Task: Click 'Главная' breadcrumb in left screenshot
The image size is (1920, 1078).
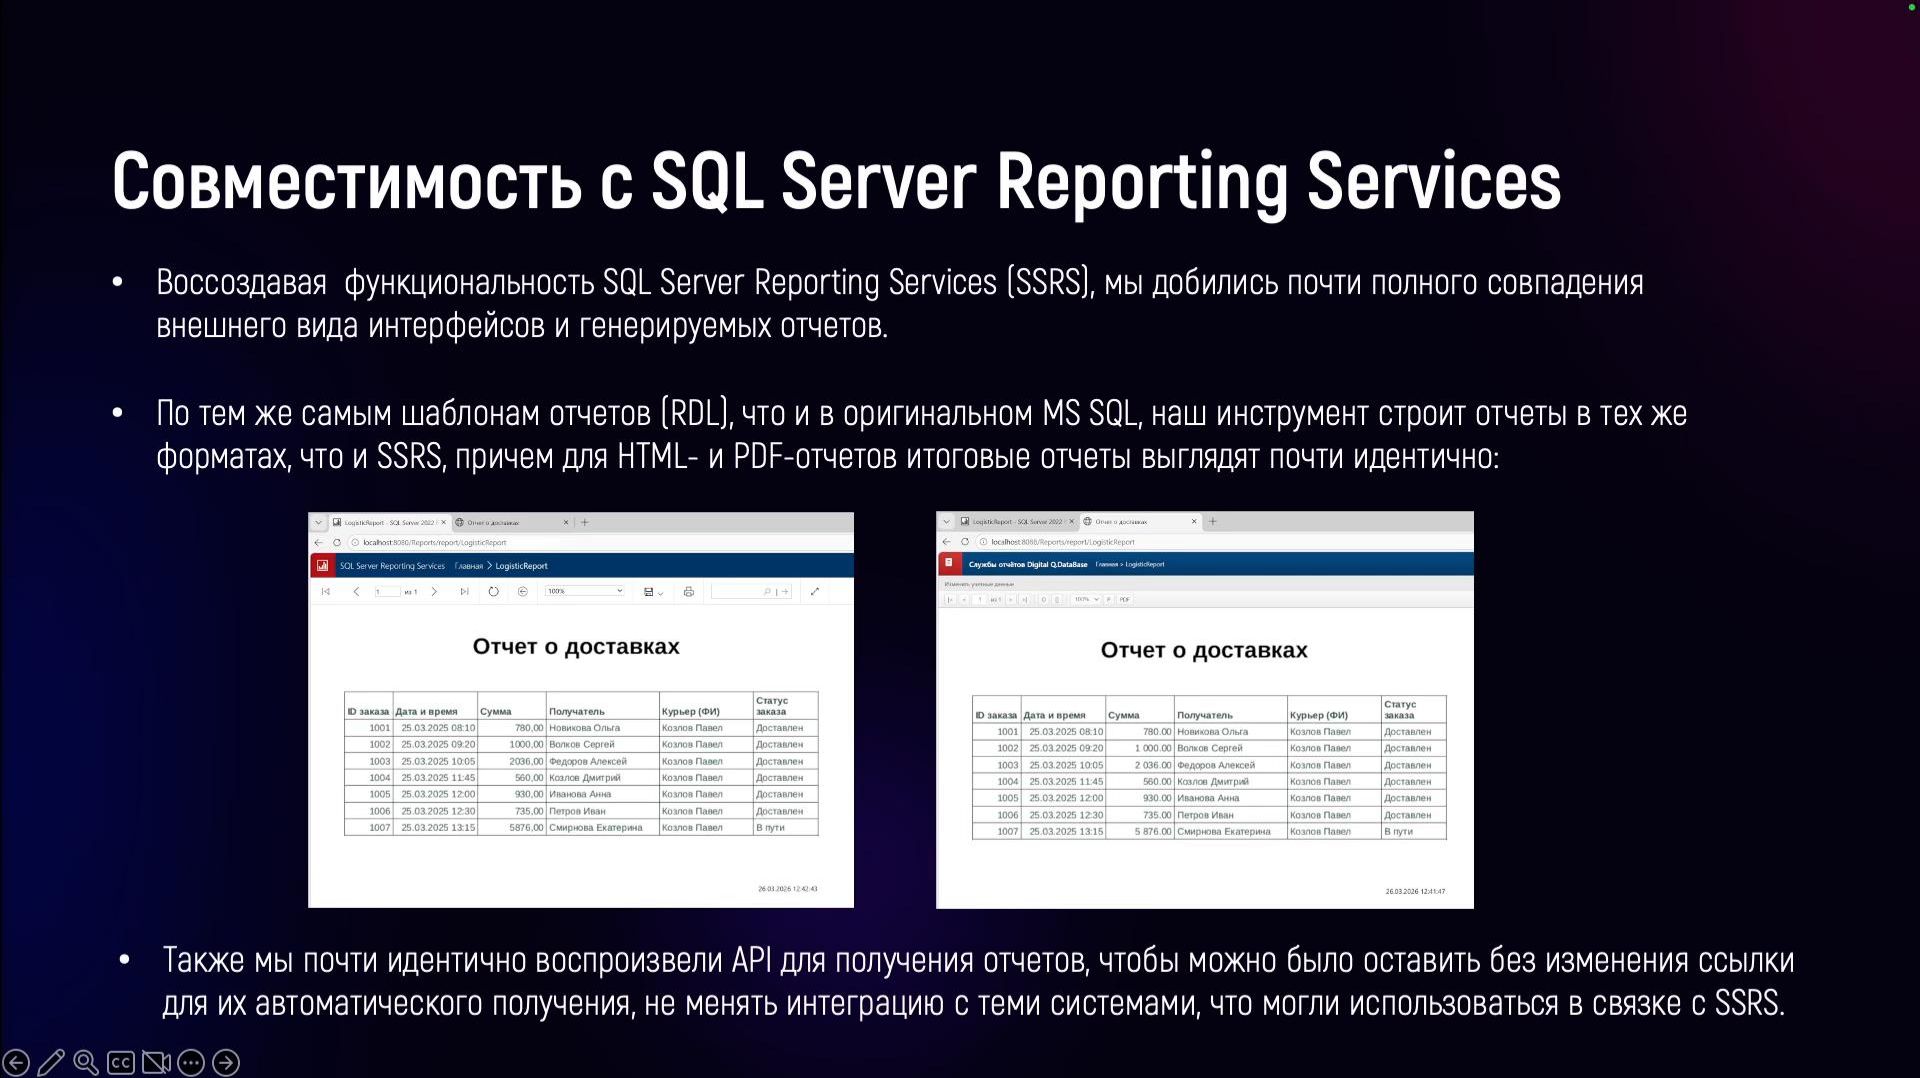Action: [x=469, y=566]
